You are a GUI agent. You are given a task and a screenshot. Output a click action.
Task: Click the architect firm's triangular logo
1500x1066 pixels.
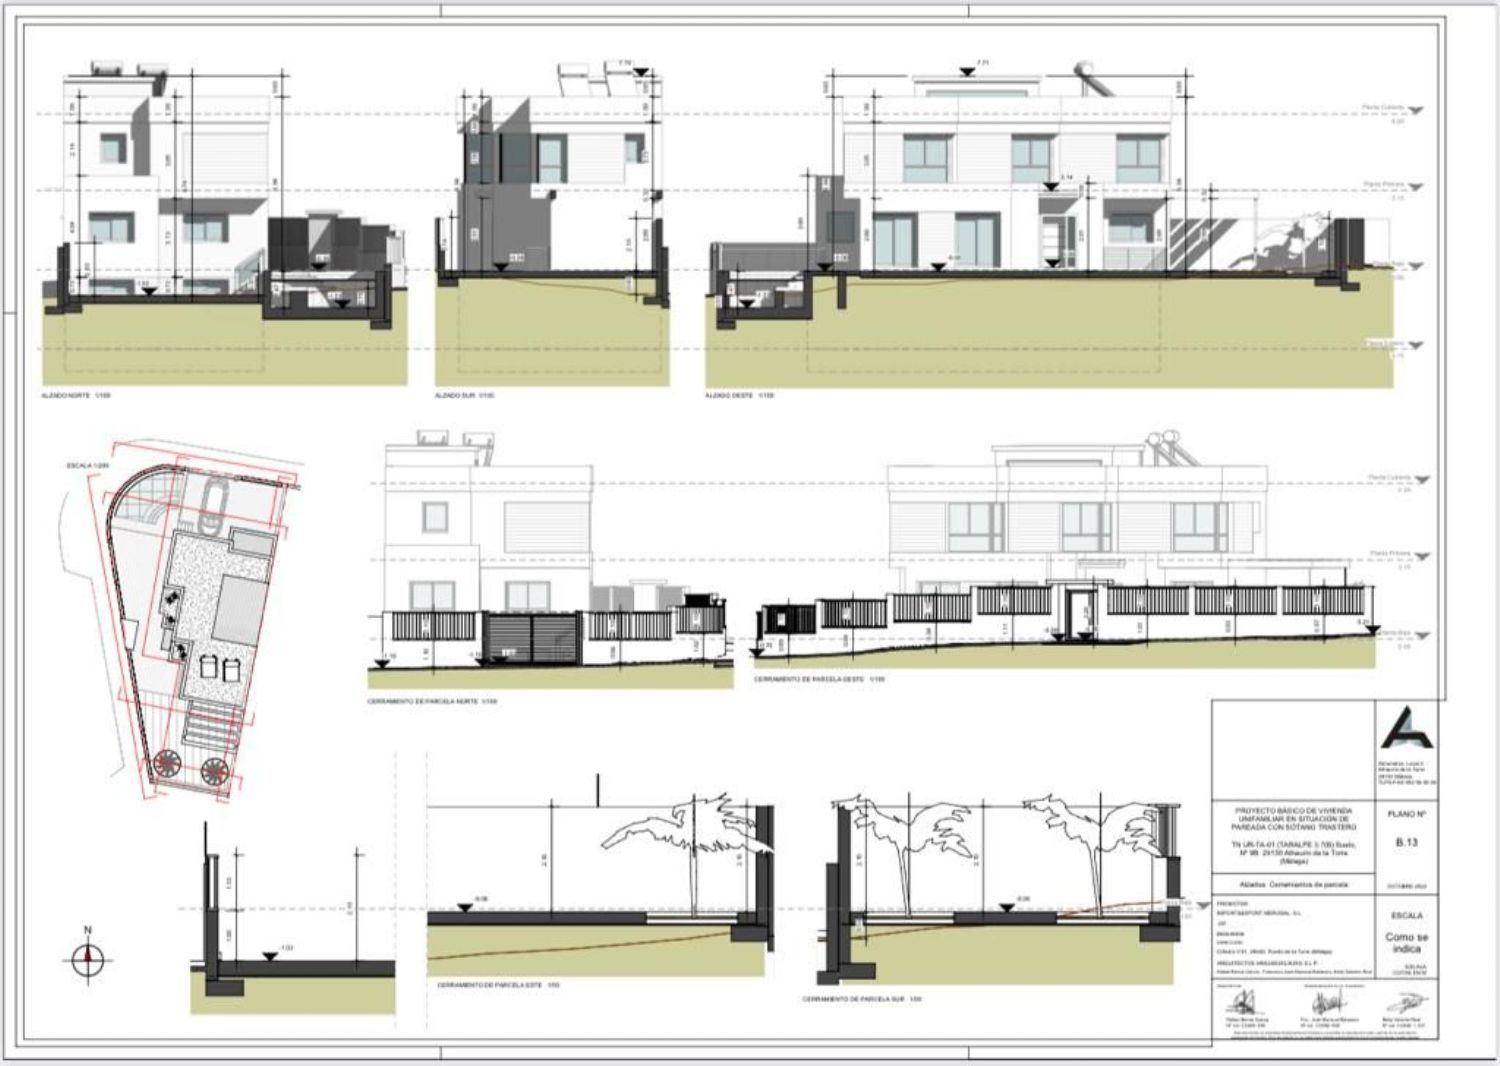[x=1406, y=728]
